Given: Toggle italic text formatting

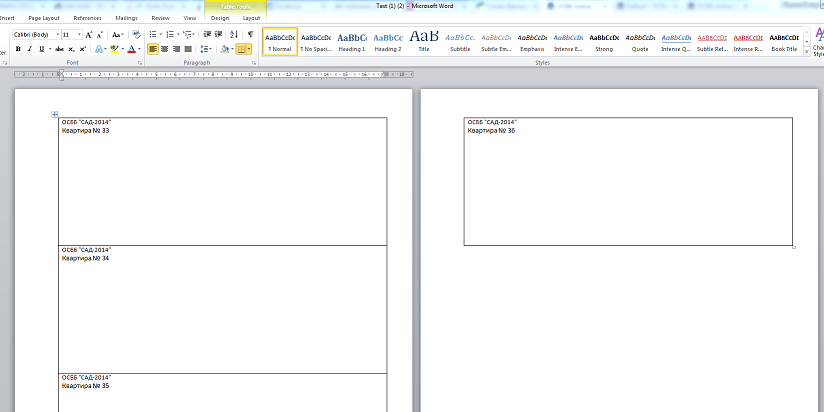Looking at the screenshot, I should (29, 48).
